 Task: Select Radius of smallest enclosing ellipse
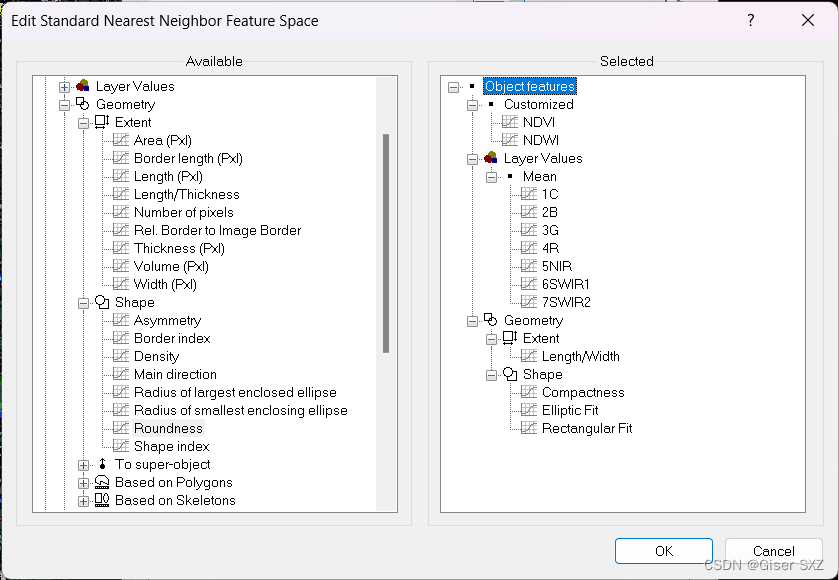click(x=240, y=410)
